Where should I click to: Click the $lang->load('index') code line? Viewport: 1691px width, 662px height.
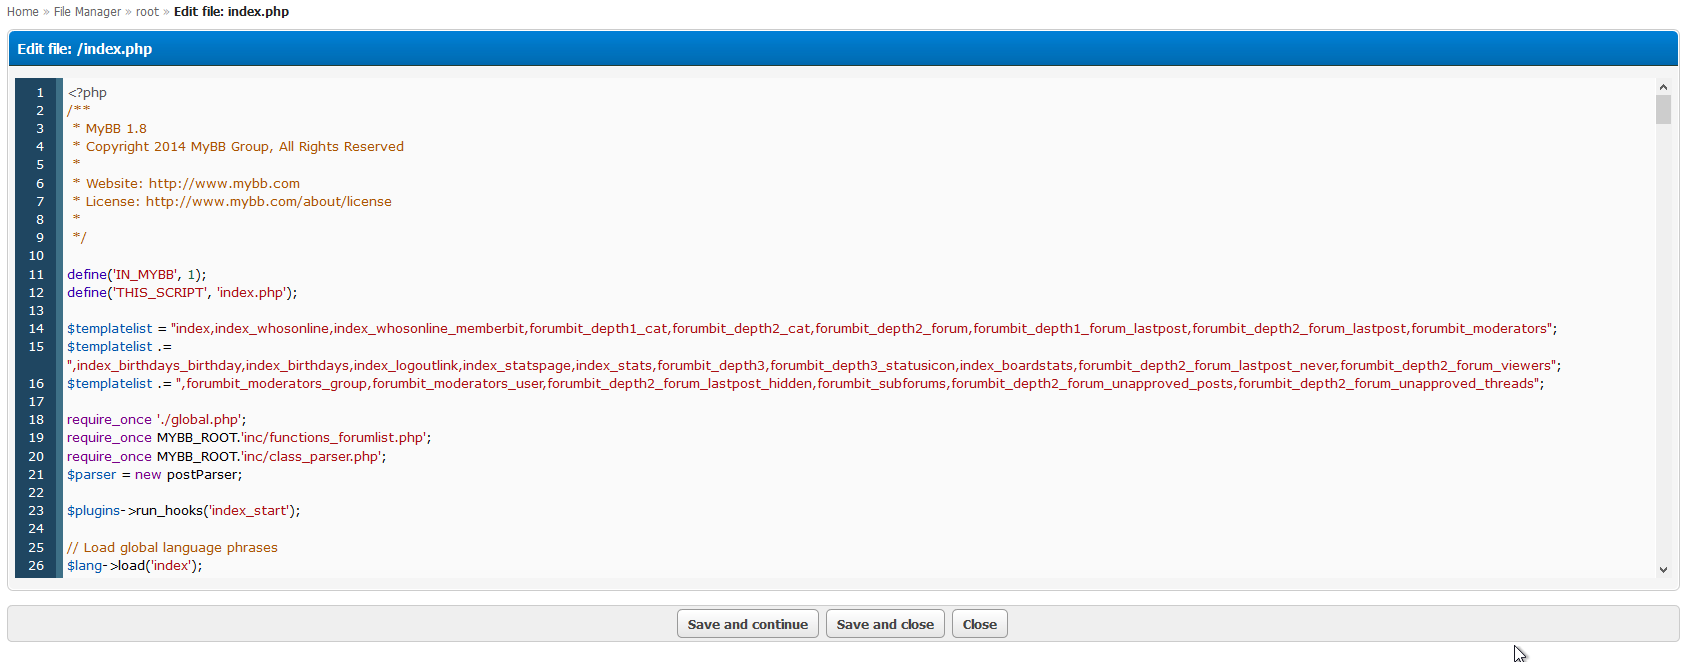134,566
